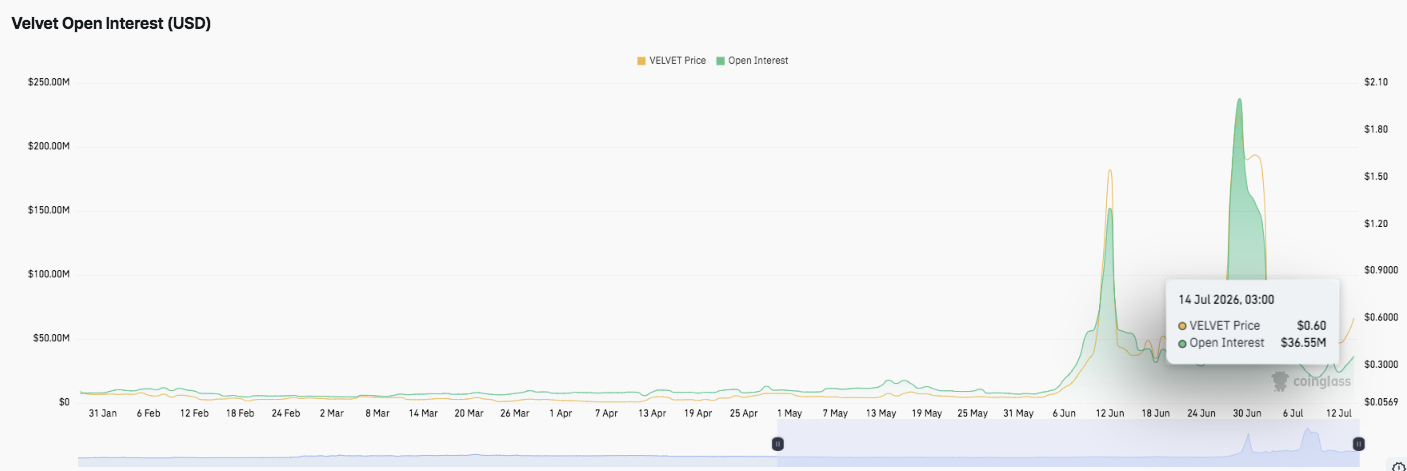Image resolution: width=1407 pixels, height=471 pixels.
Task: Click the highlighted selected range in the navigator
Action: pos(1068,443)
